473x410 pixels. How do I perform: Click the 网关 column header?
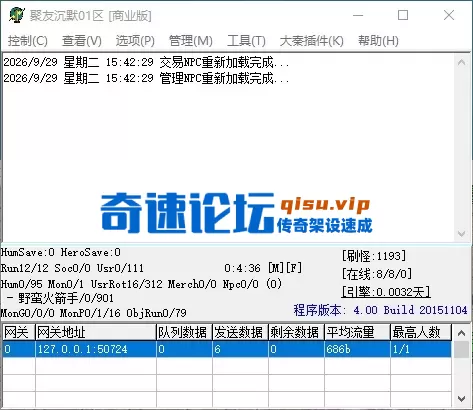tap(19, 332)
